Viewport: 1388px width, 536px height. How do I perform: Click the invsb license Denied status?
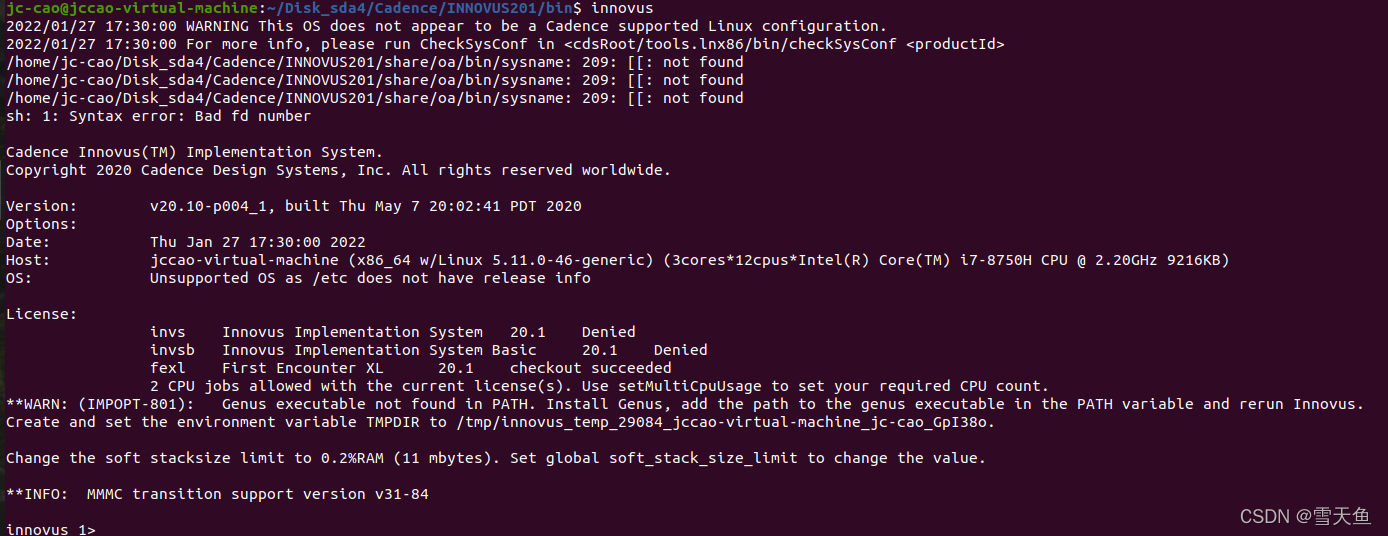pos(680,350)
